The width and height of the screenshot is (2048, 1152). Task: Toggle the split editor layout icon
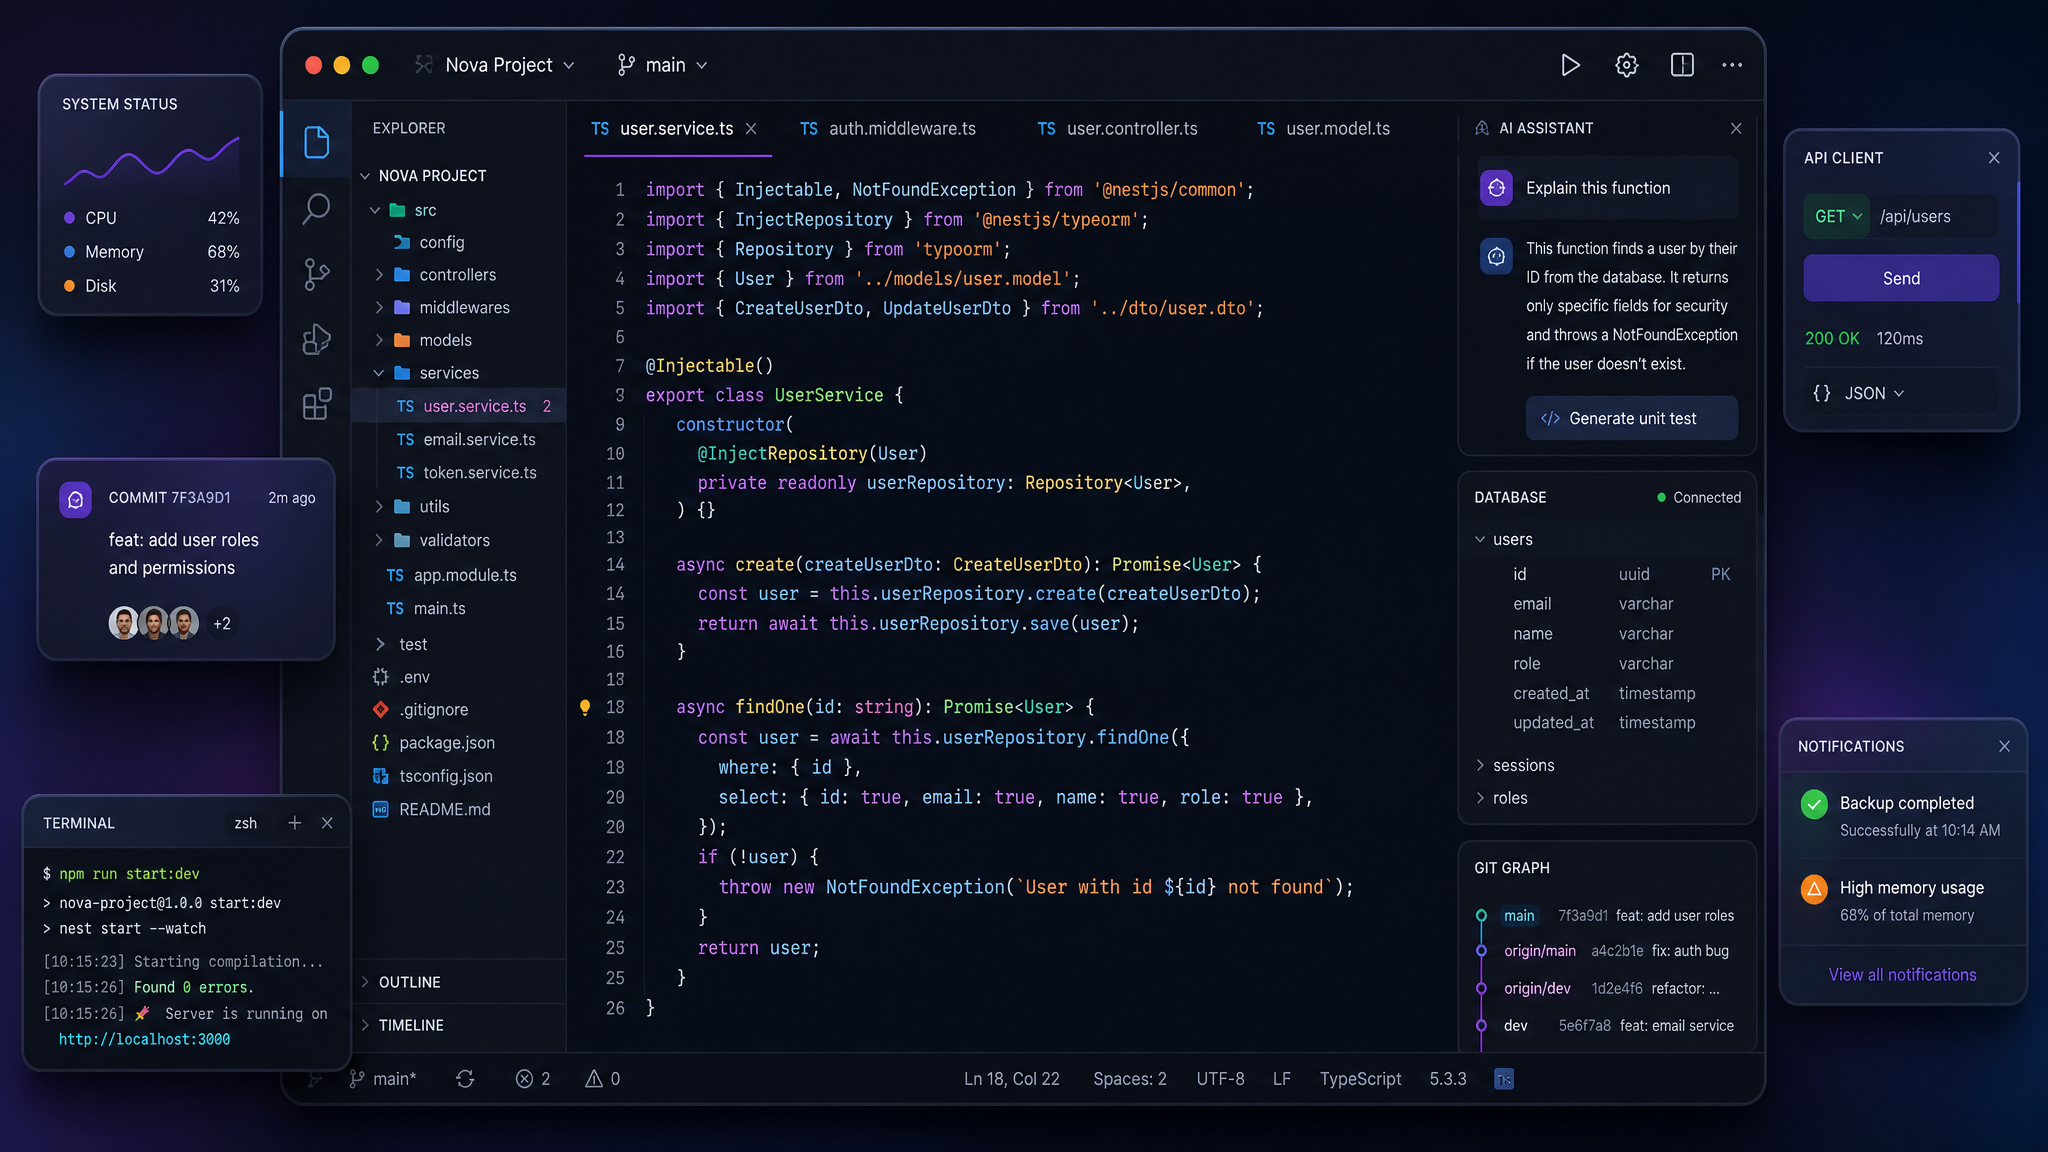pyautogui.click(x=1682, y=65)
